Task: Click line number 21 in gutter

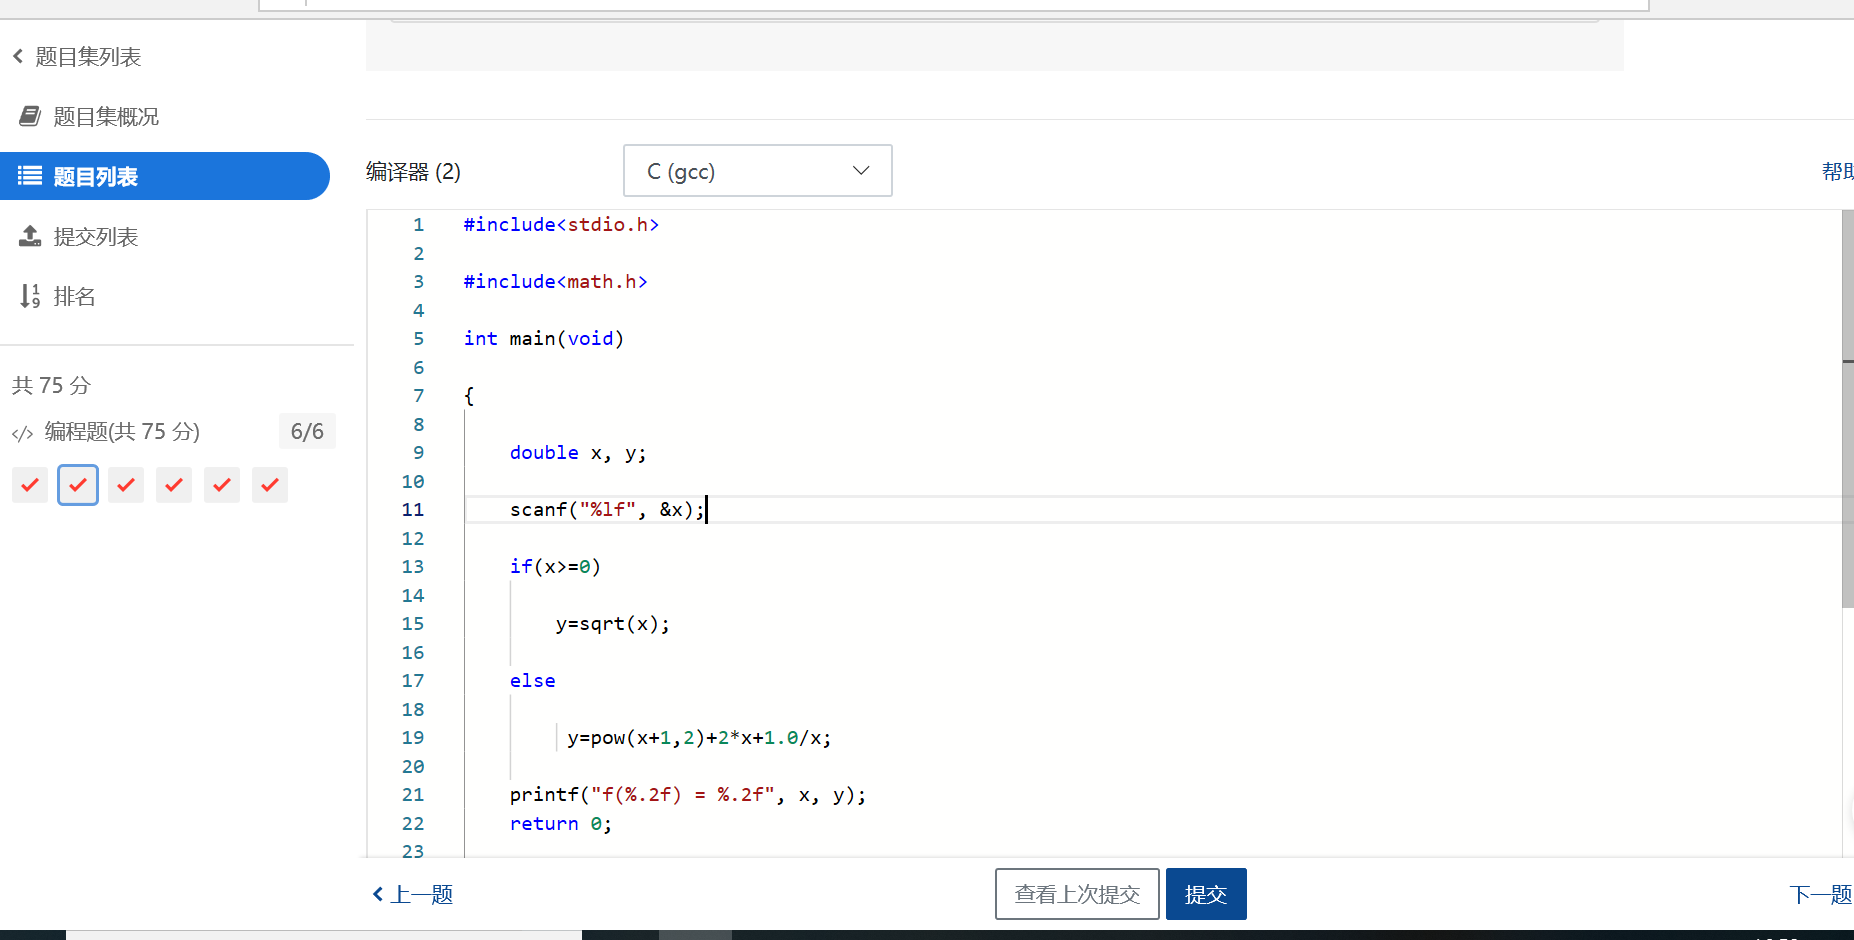Action: click(413, 795)
